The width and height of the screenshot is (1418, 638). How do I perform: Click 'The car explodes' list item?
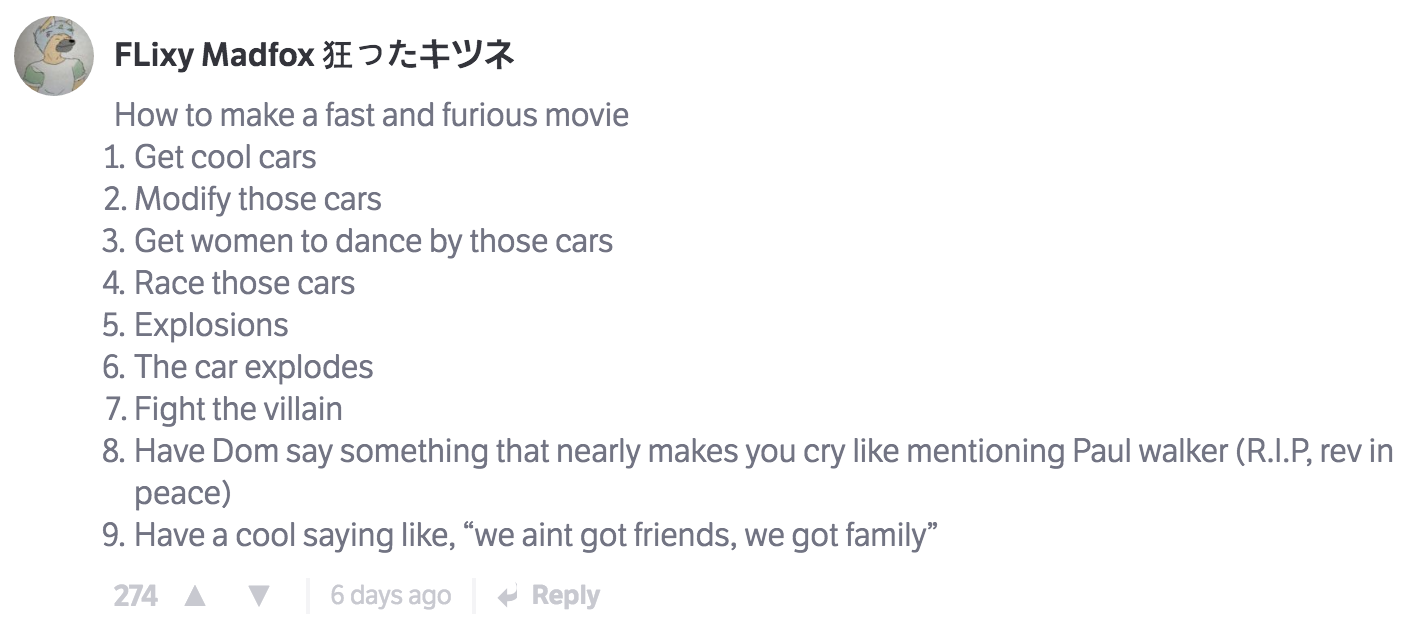tap(253, 367)
